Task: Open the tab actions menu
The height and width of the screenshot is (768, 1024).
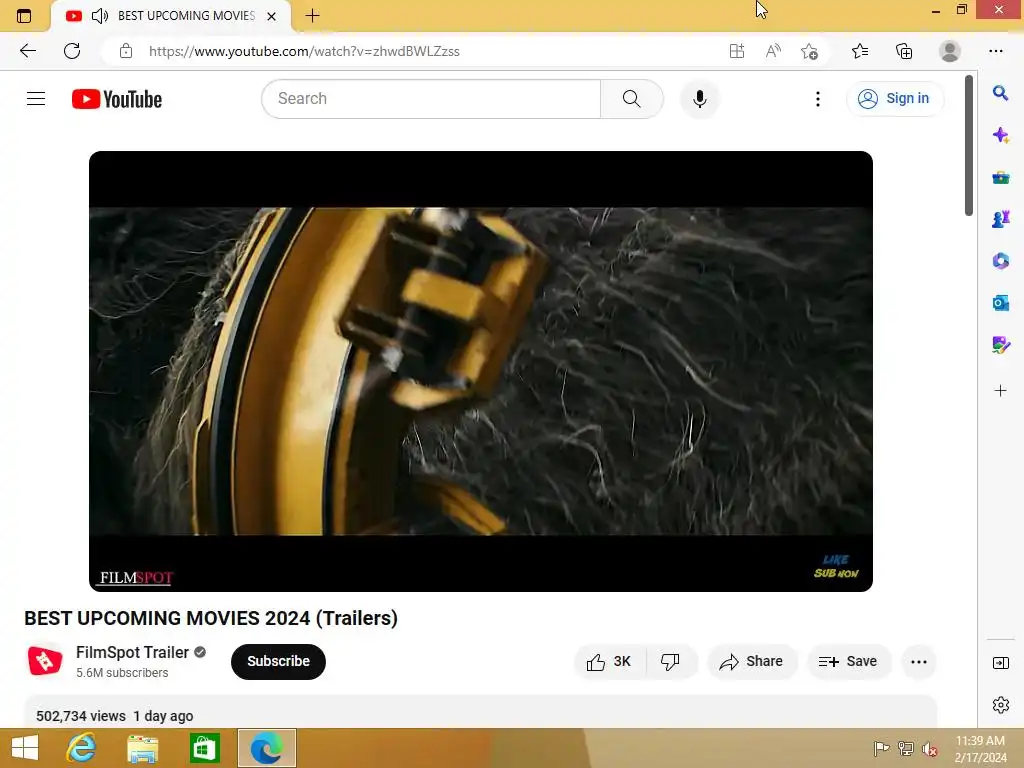Action: (x=24, y=16)
